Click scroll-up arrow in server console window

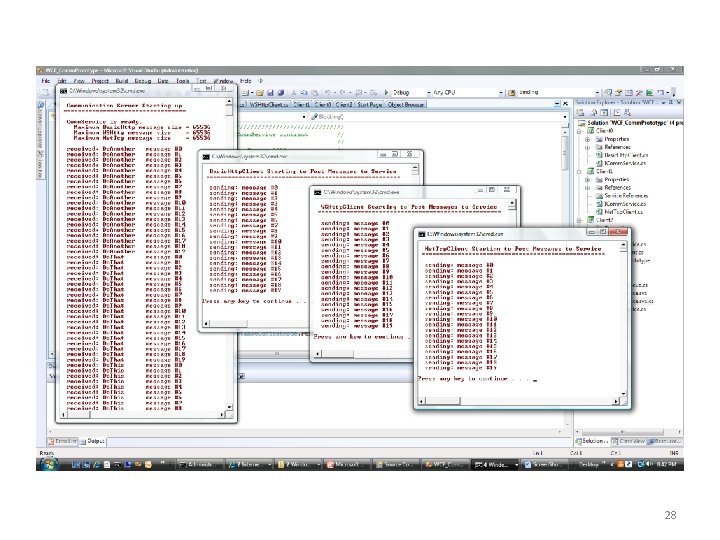tap(229, 101)
